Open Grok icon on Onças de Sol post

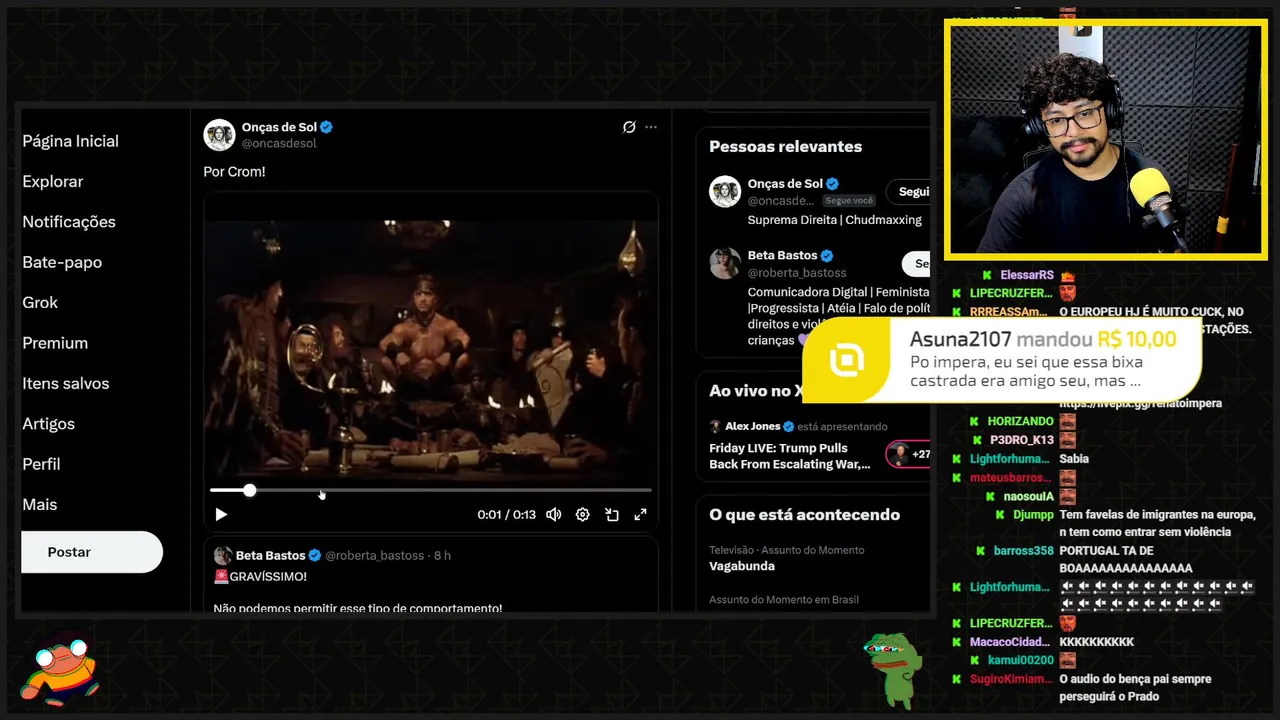629,127
